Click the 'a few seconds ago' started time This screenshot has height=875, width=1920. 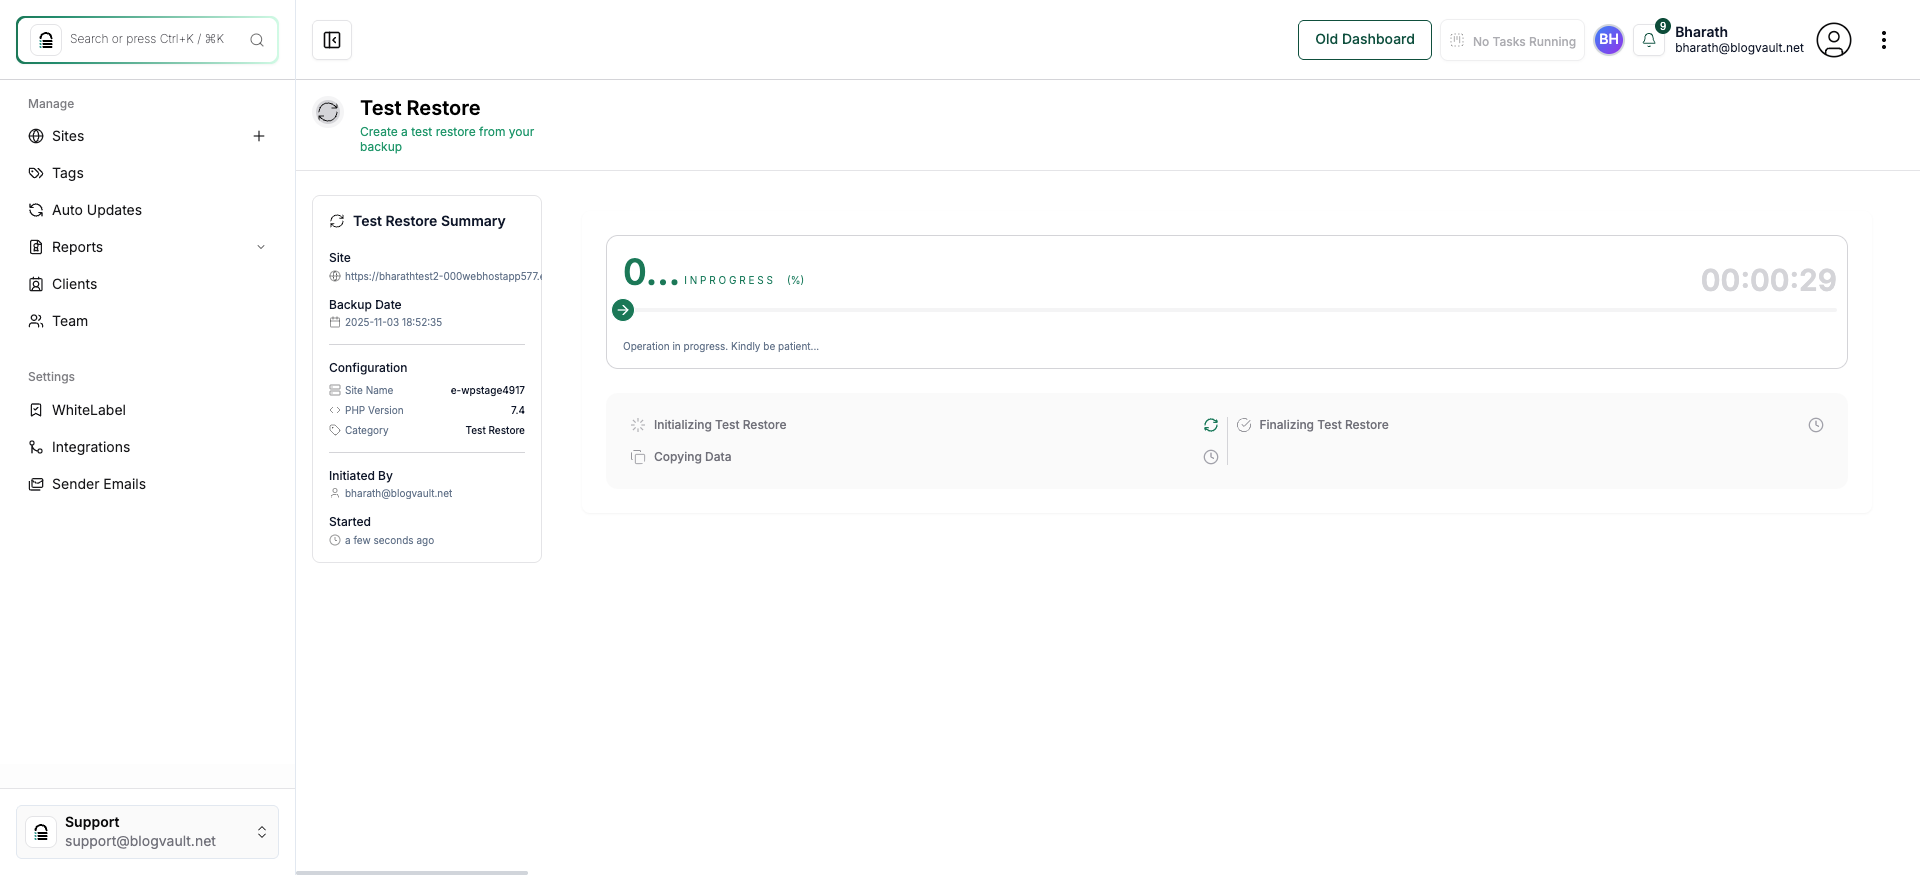coord(389,540)
